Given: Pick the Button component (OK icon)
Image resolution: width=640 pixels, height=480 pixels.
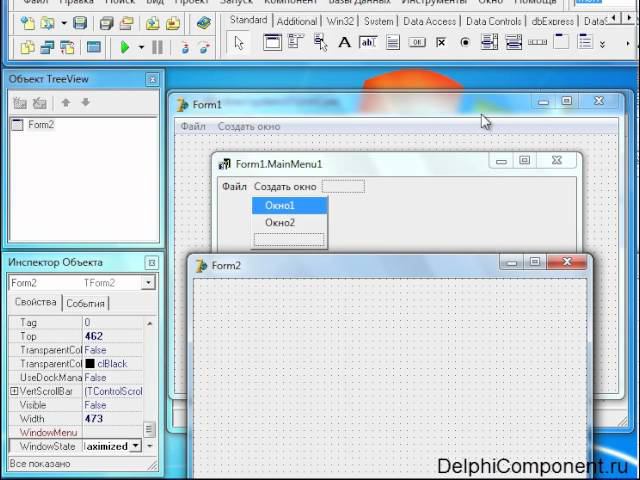Looking at the screenshot, I should pyautogui.click(x=417, y=42).
